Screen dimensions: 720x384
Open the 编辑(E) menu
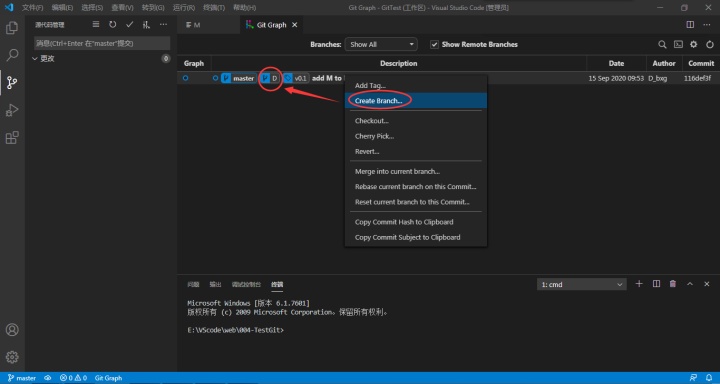62,8
